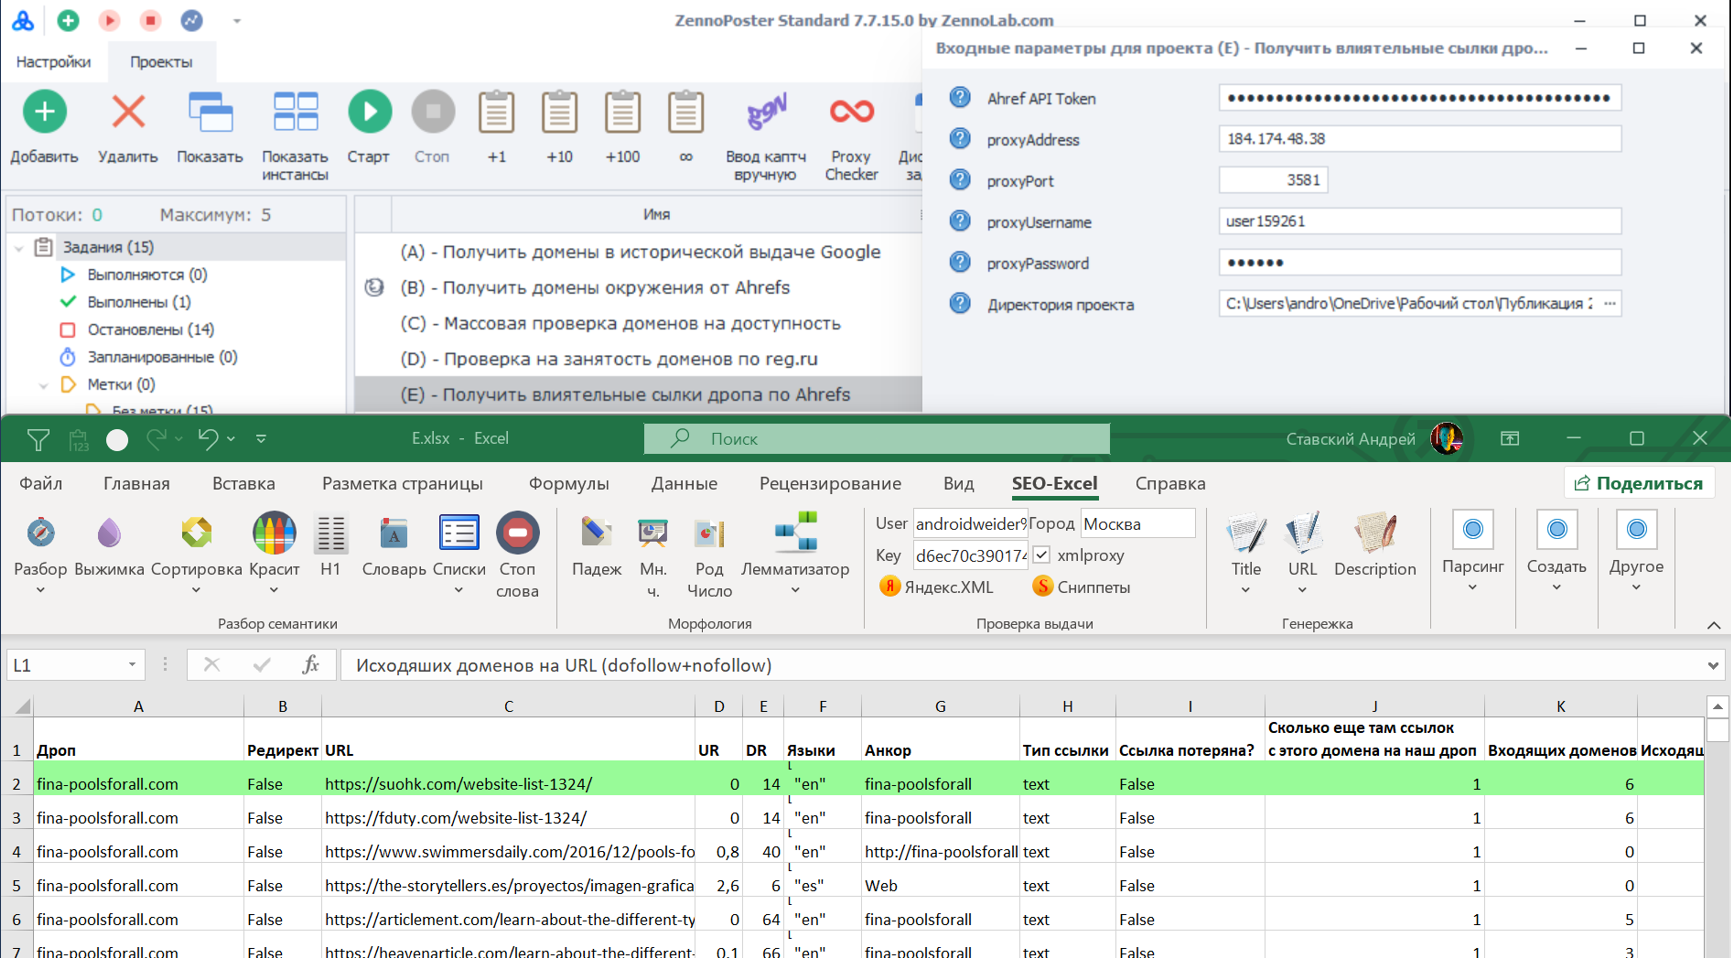Click the Title generator icon

click(1246, 533)
